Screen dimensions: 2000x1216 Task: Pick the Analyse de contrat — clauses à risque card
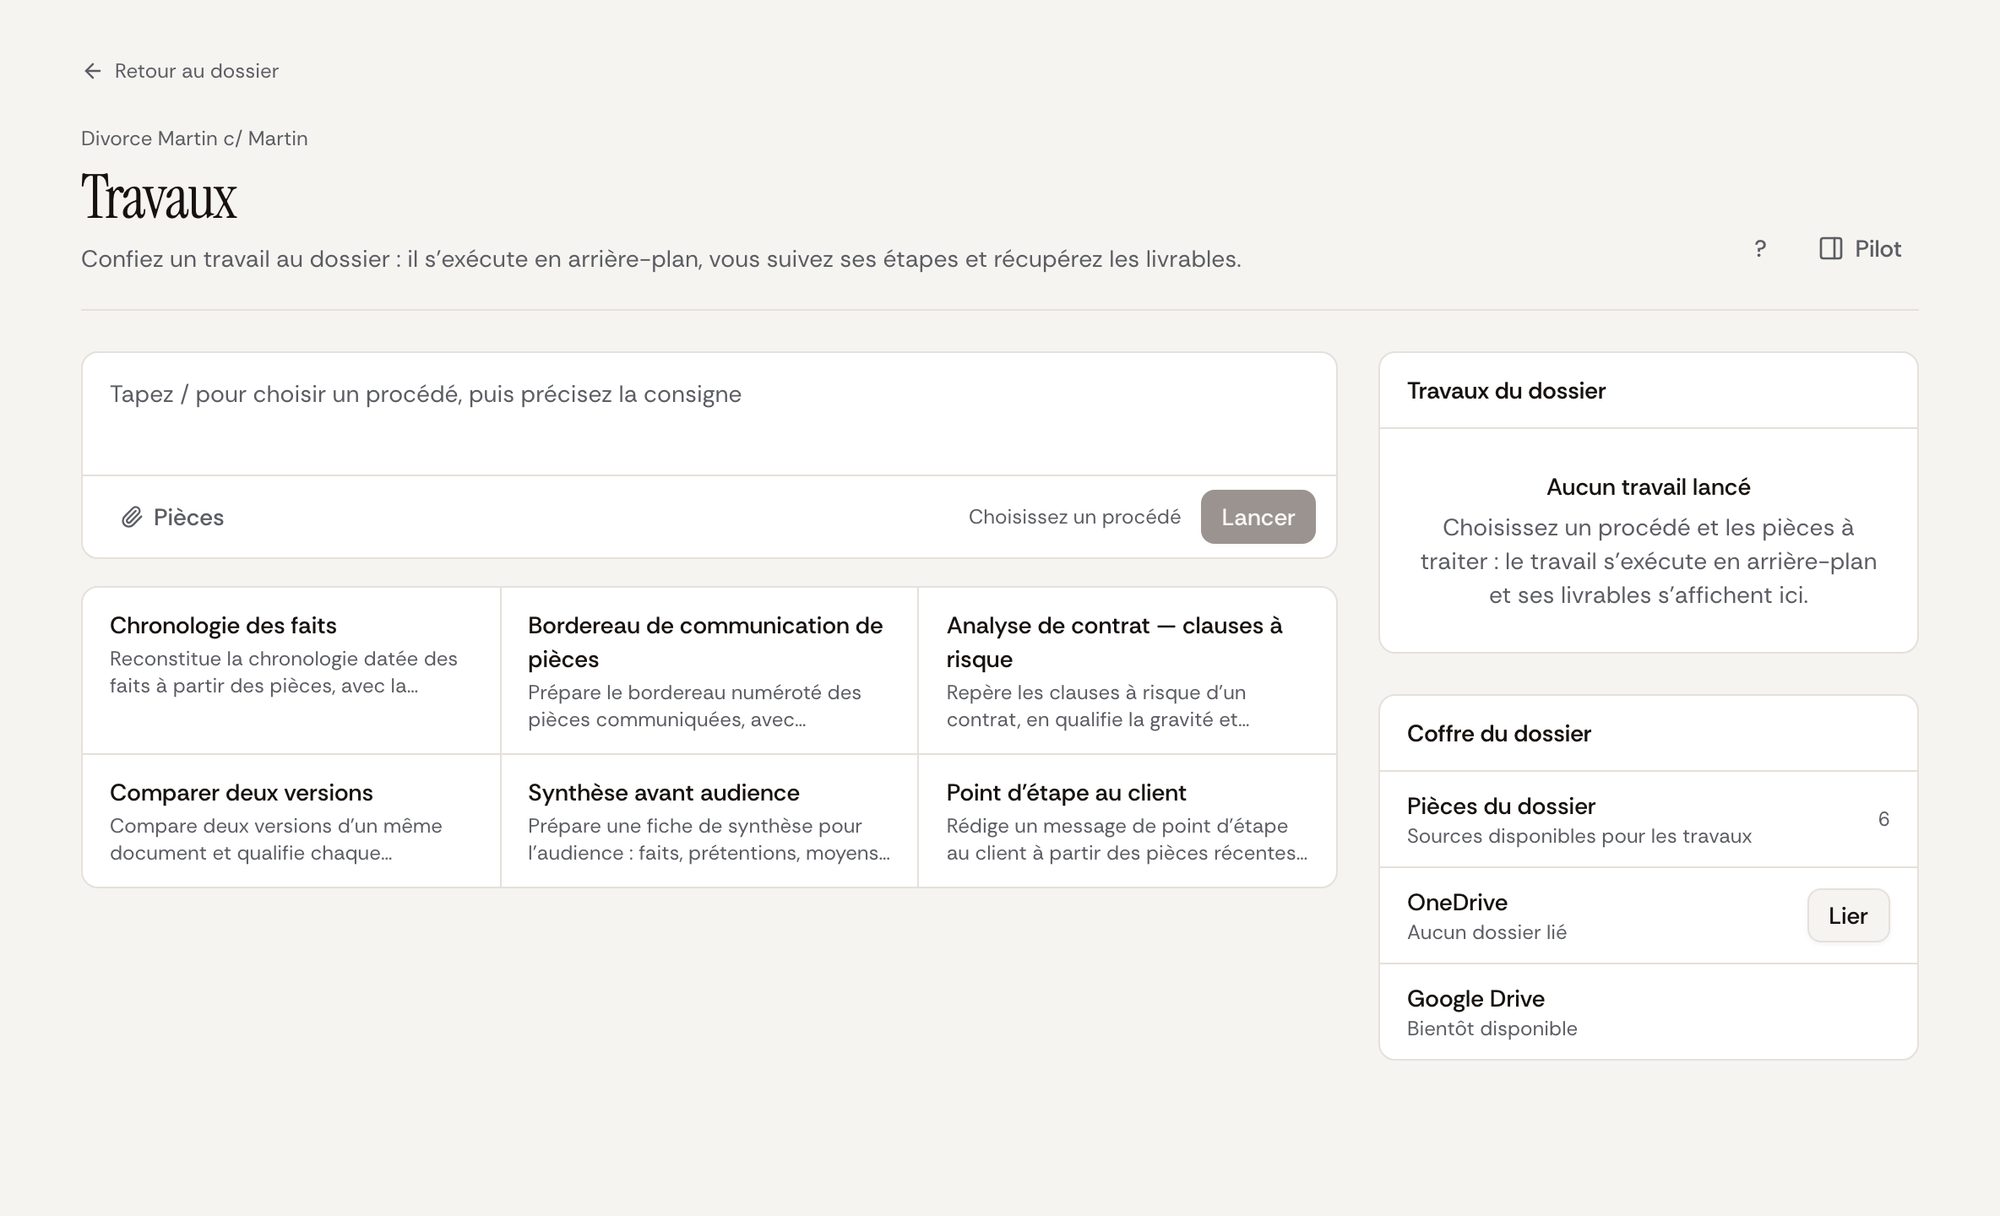point(1127,670)
